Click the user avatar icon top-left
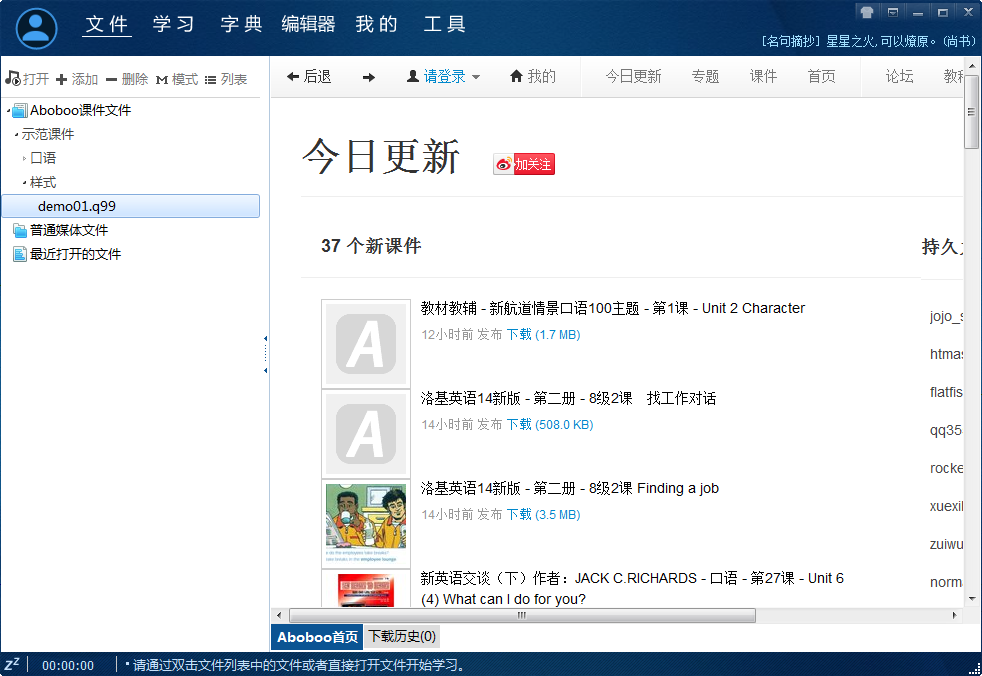Viewport: 982px width, 676px height. tap(35, 27)
